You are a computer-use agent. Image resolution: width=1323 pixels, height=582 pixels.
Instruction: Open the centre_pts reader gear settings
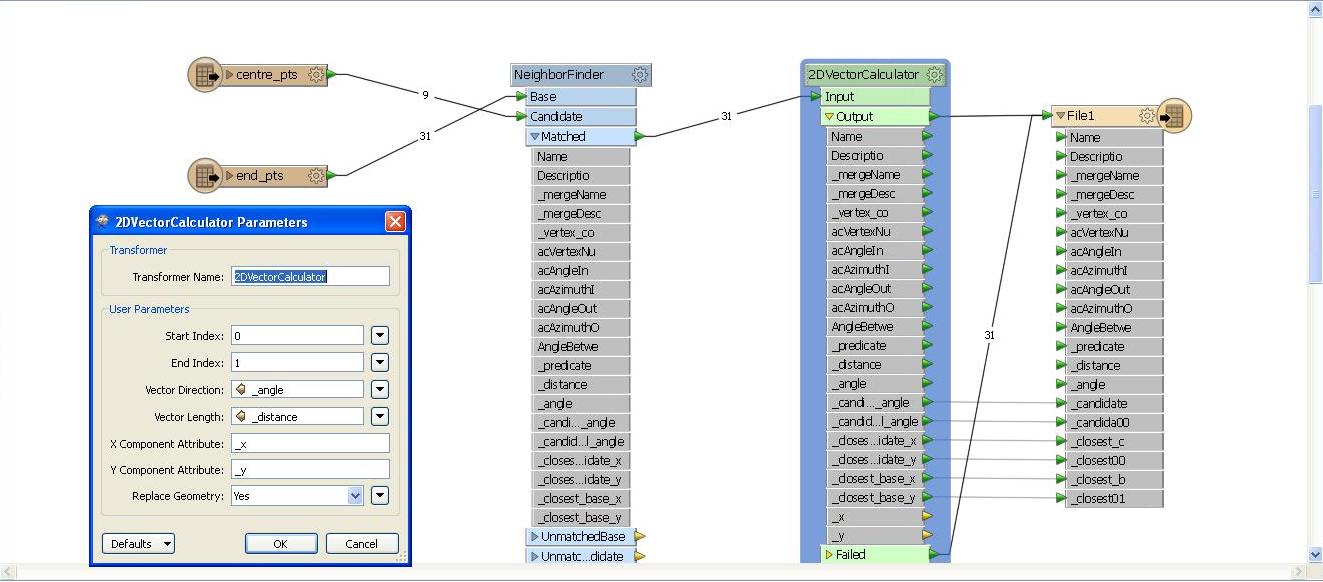click(x=316, y=75)
